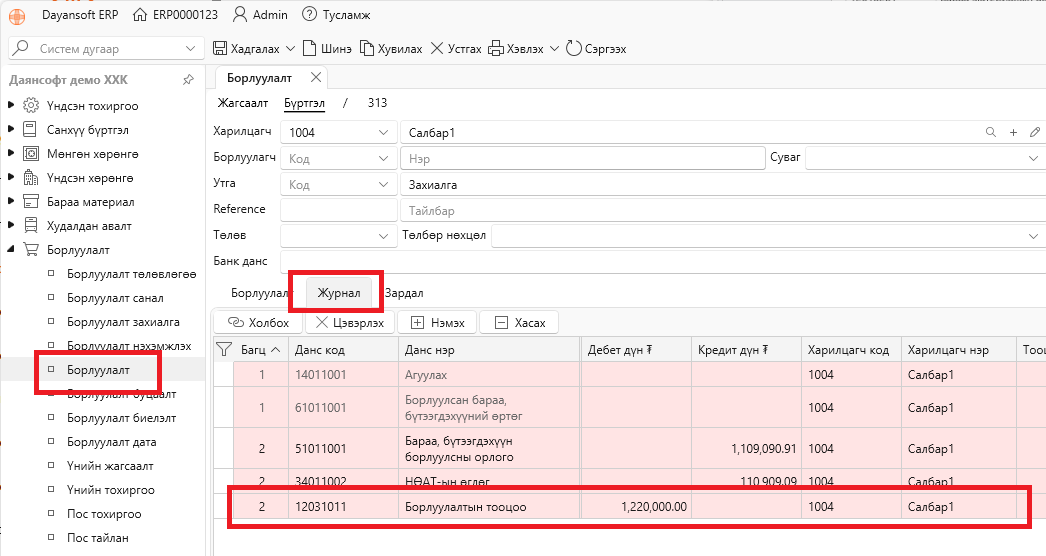Click the Борлуулалт cart icon

31,250
